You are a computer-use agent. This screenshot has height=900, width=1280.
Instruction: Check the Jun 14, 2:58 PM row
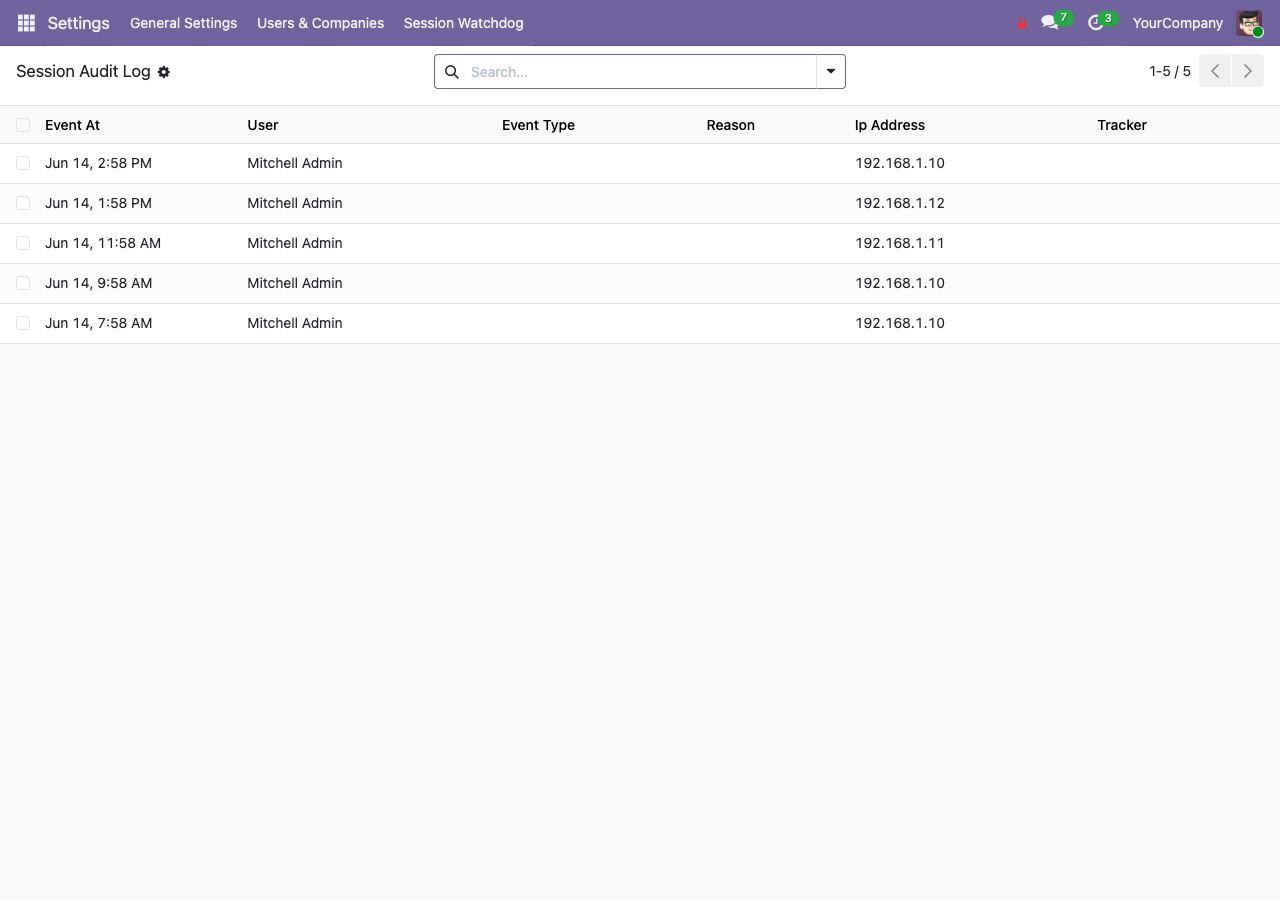(23, 163)
